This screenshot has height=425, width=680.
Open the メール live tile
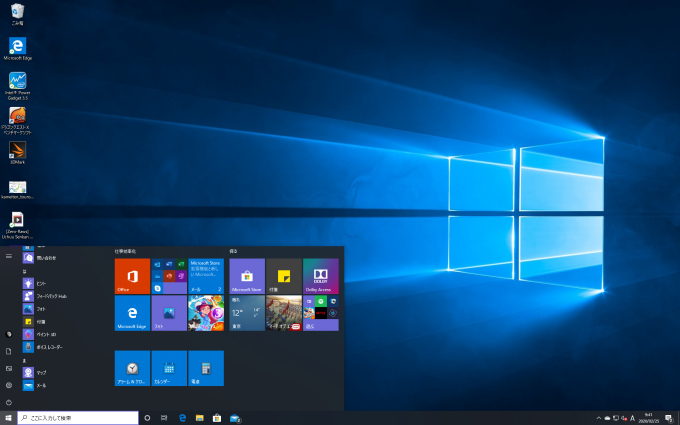(206, 276)
